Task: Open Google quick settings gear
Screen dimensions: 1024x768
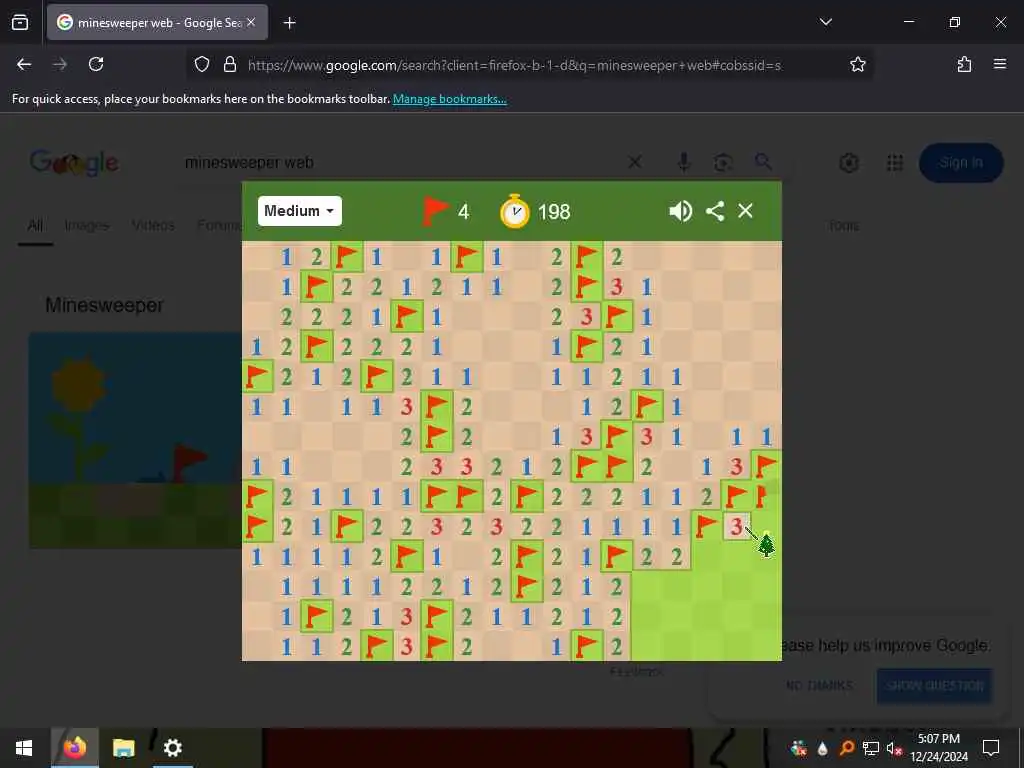Action: (849, 163)
